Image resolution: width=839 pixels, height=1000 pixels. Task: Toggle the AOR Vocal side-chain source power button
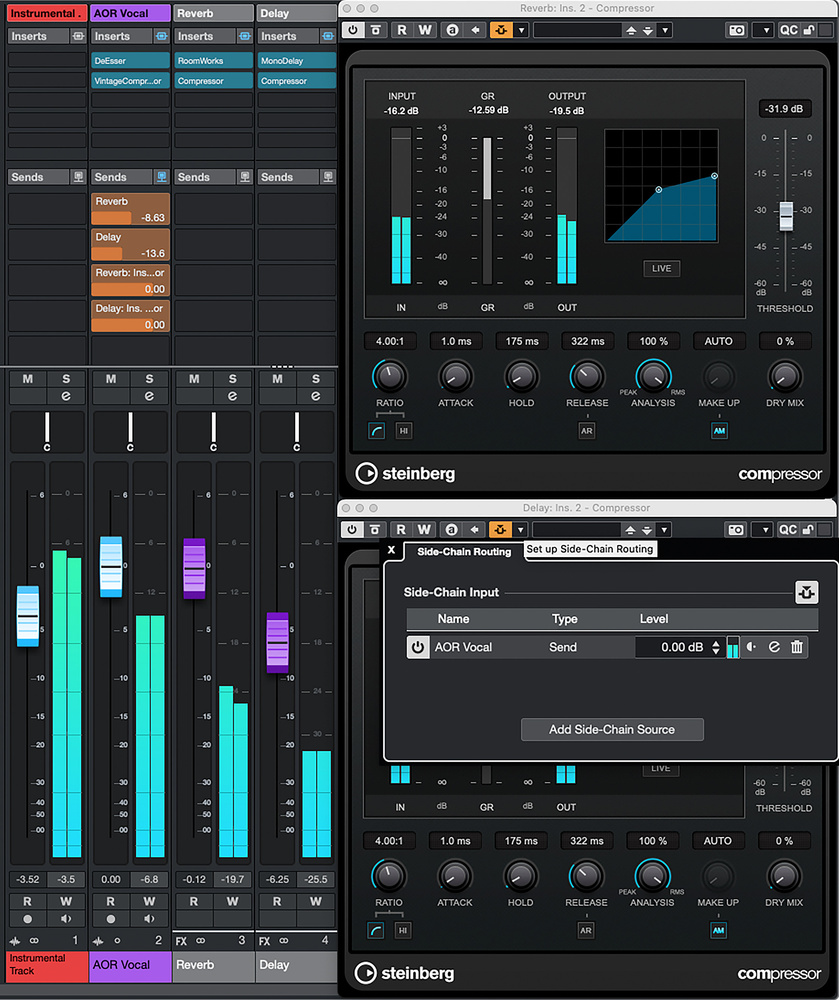418,647
